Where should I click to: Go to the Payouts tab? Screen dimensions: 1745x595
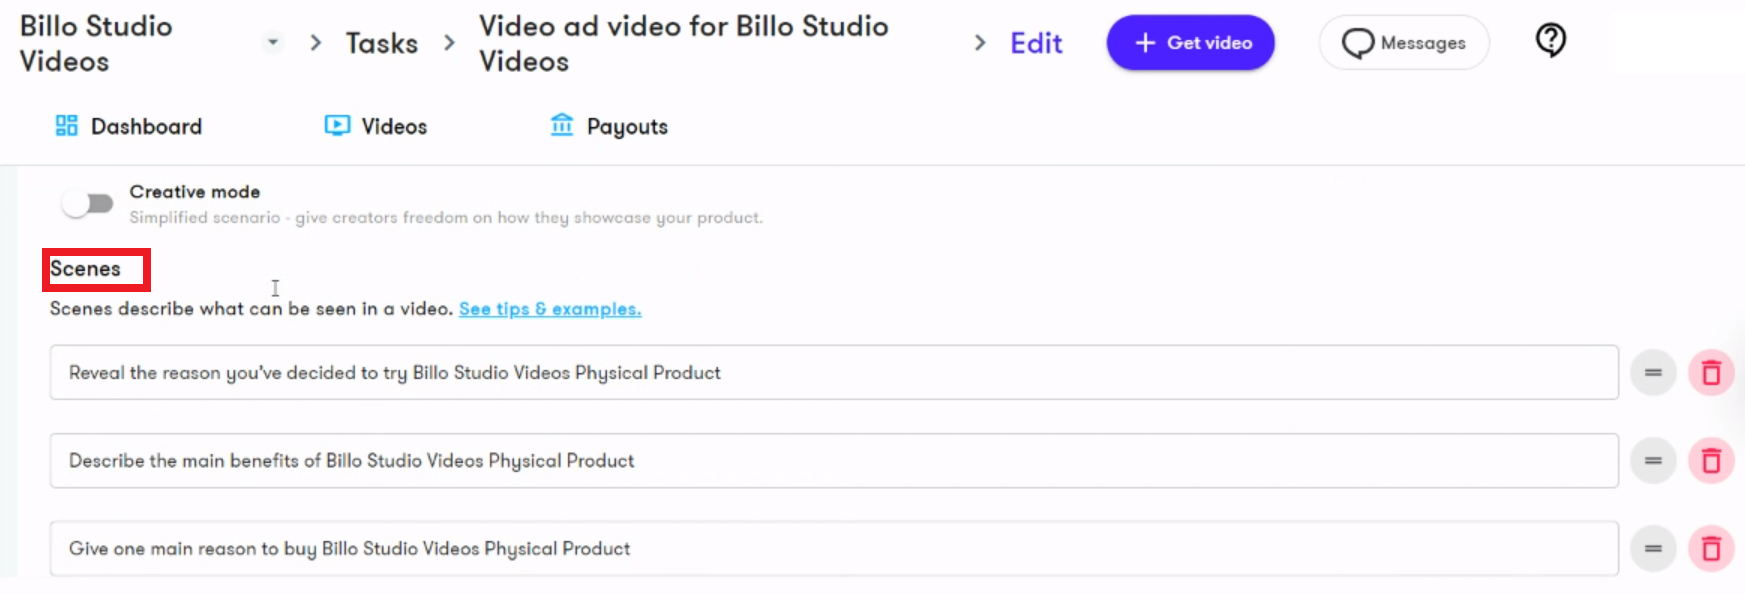tap(609, 126)
